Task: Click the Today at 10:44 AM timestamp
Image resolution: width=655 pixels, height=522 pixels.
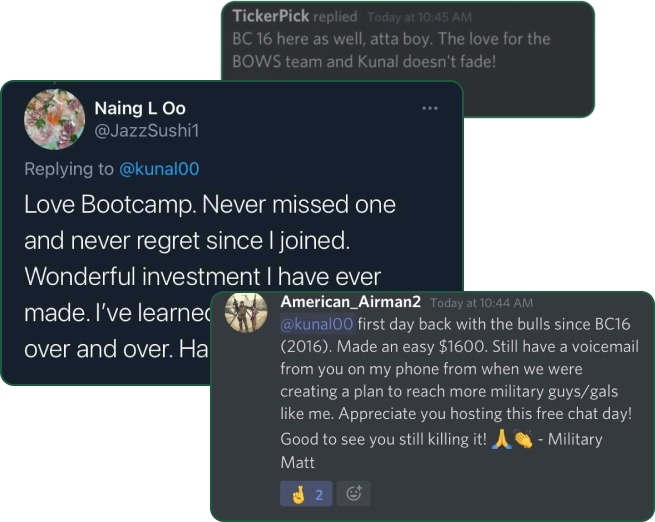Action: [x=482, y=303]
